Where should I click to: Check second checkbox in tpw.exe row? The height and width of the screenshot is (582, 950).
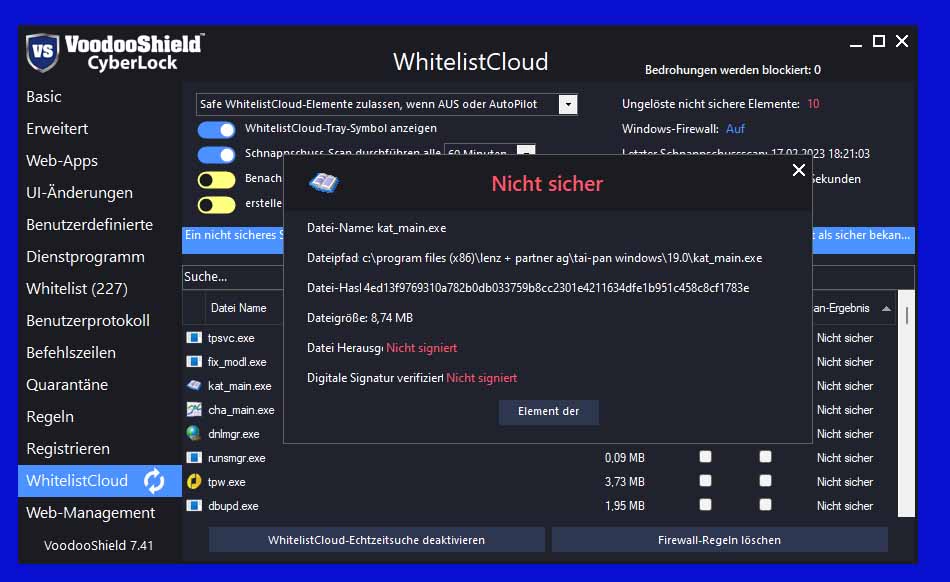pyautogui.click(x=765, y=481)
